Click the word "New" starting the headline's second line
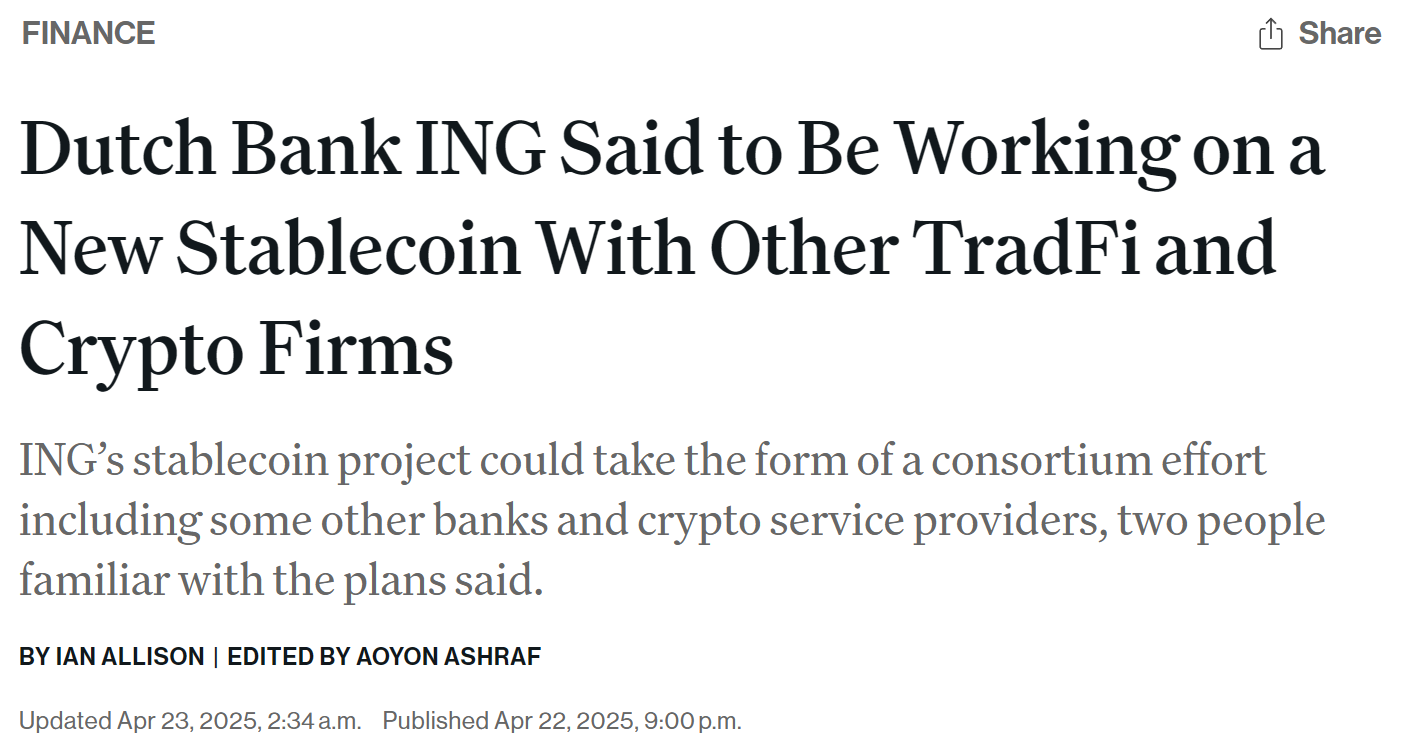This screenshot has height=745, width=1401. point(88,249)
